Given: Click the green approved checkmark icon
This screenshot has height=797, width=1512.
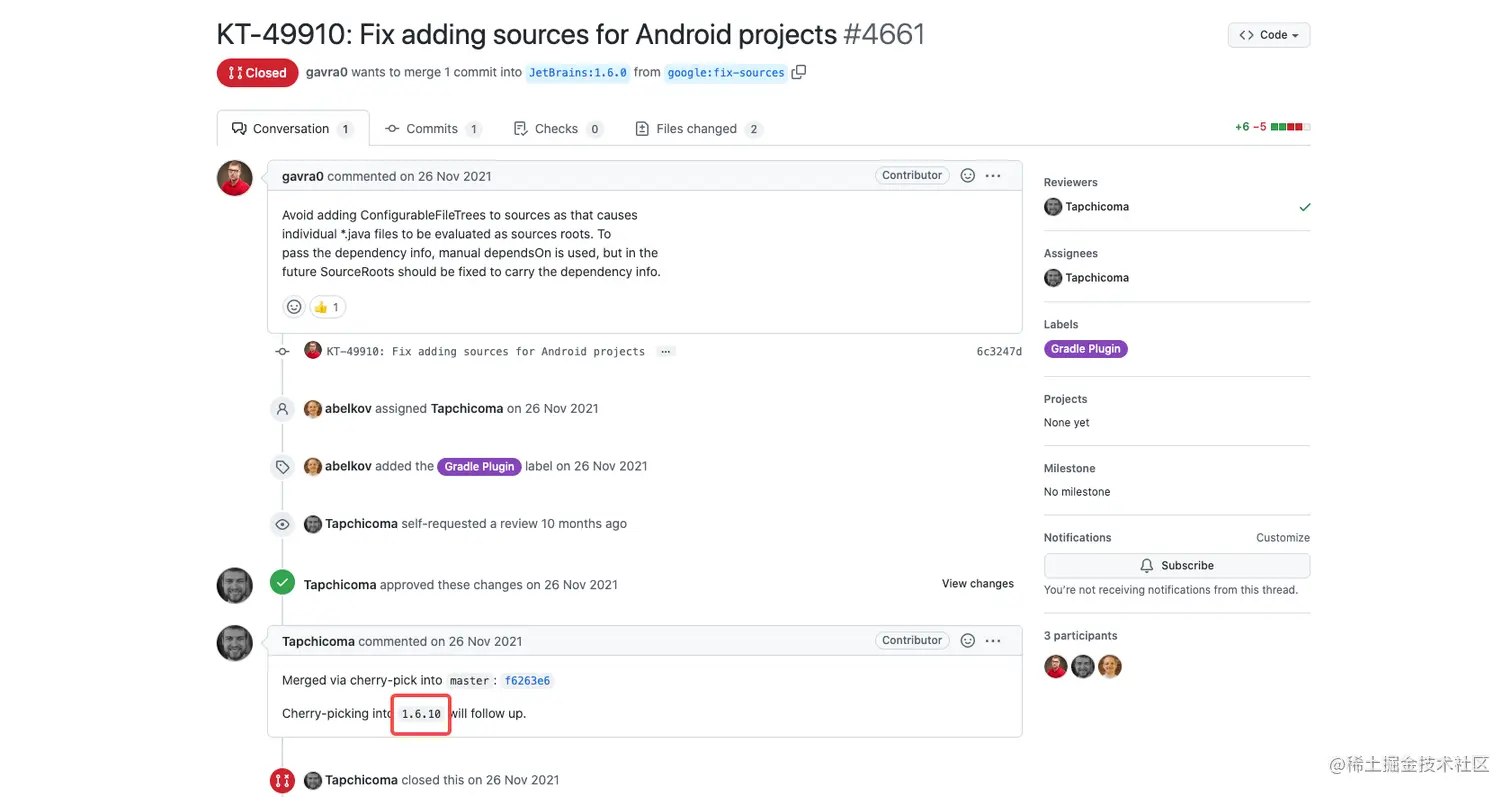Looking at the screenshot, I should coord(283,583).
